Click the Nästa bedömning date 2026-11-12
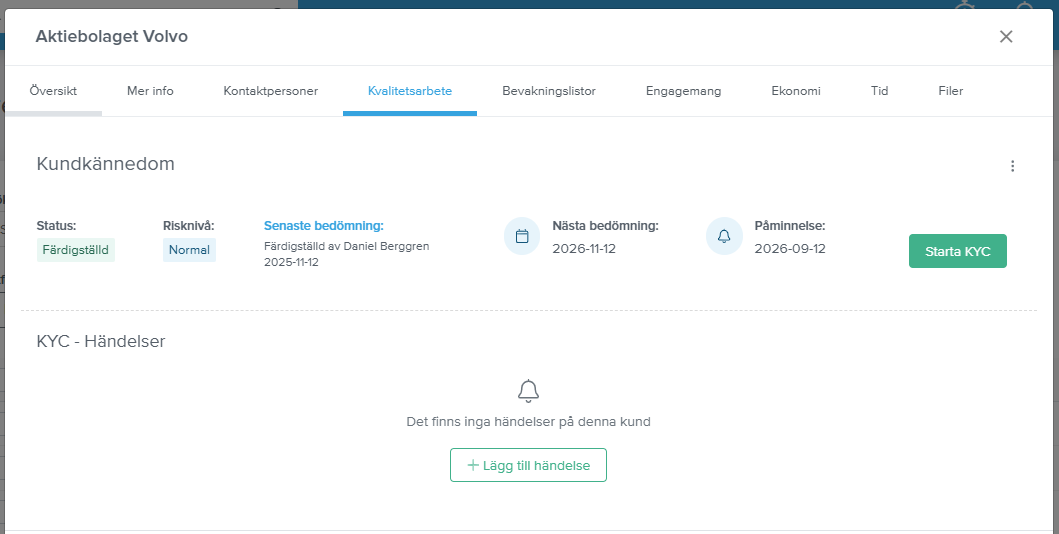1059x534 pixels. (x=584, y=249)
